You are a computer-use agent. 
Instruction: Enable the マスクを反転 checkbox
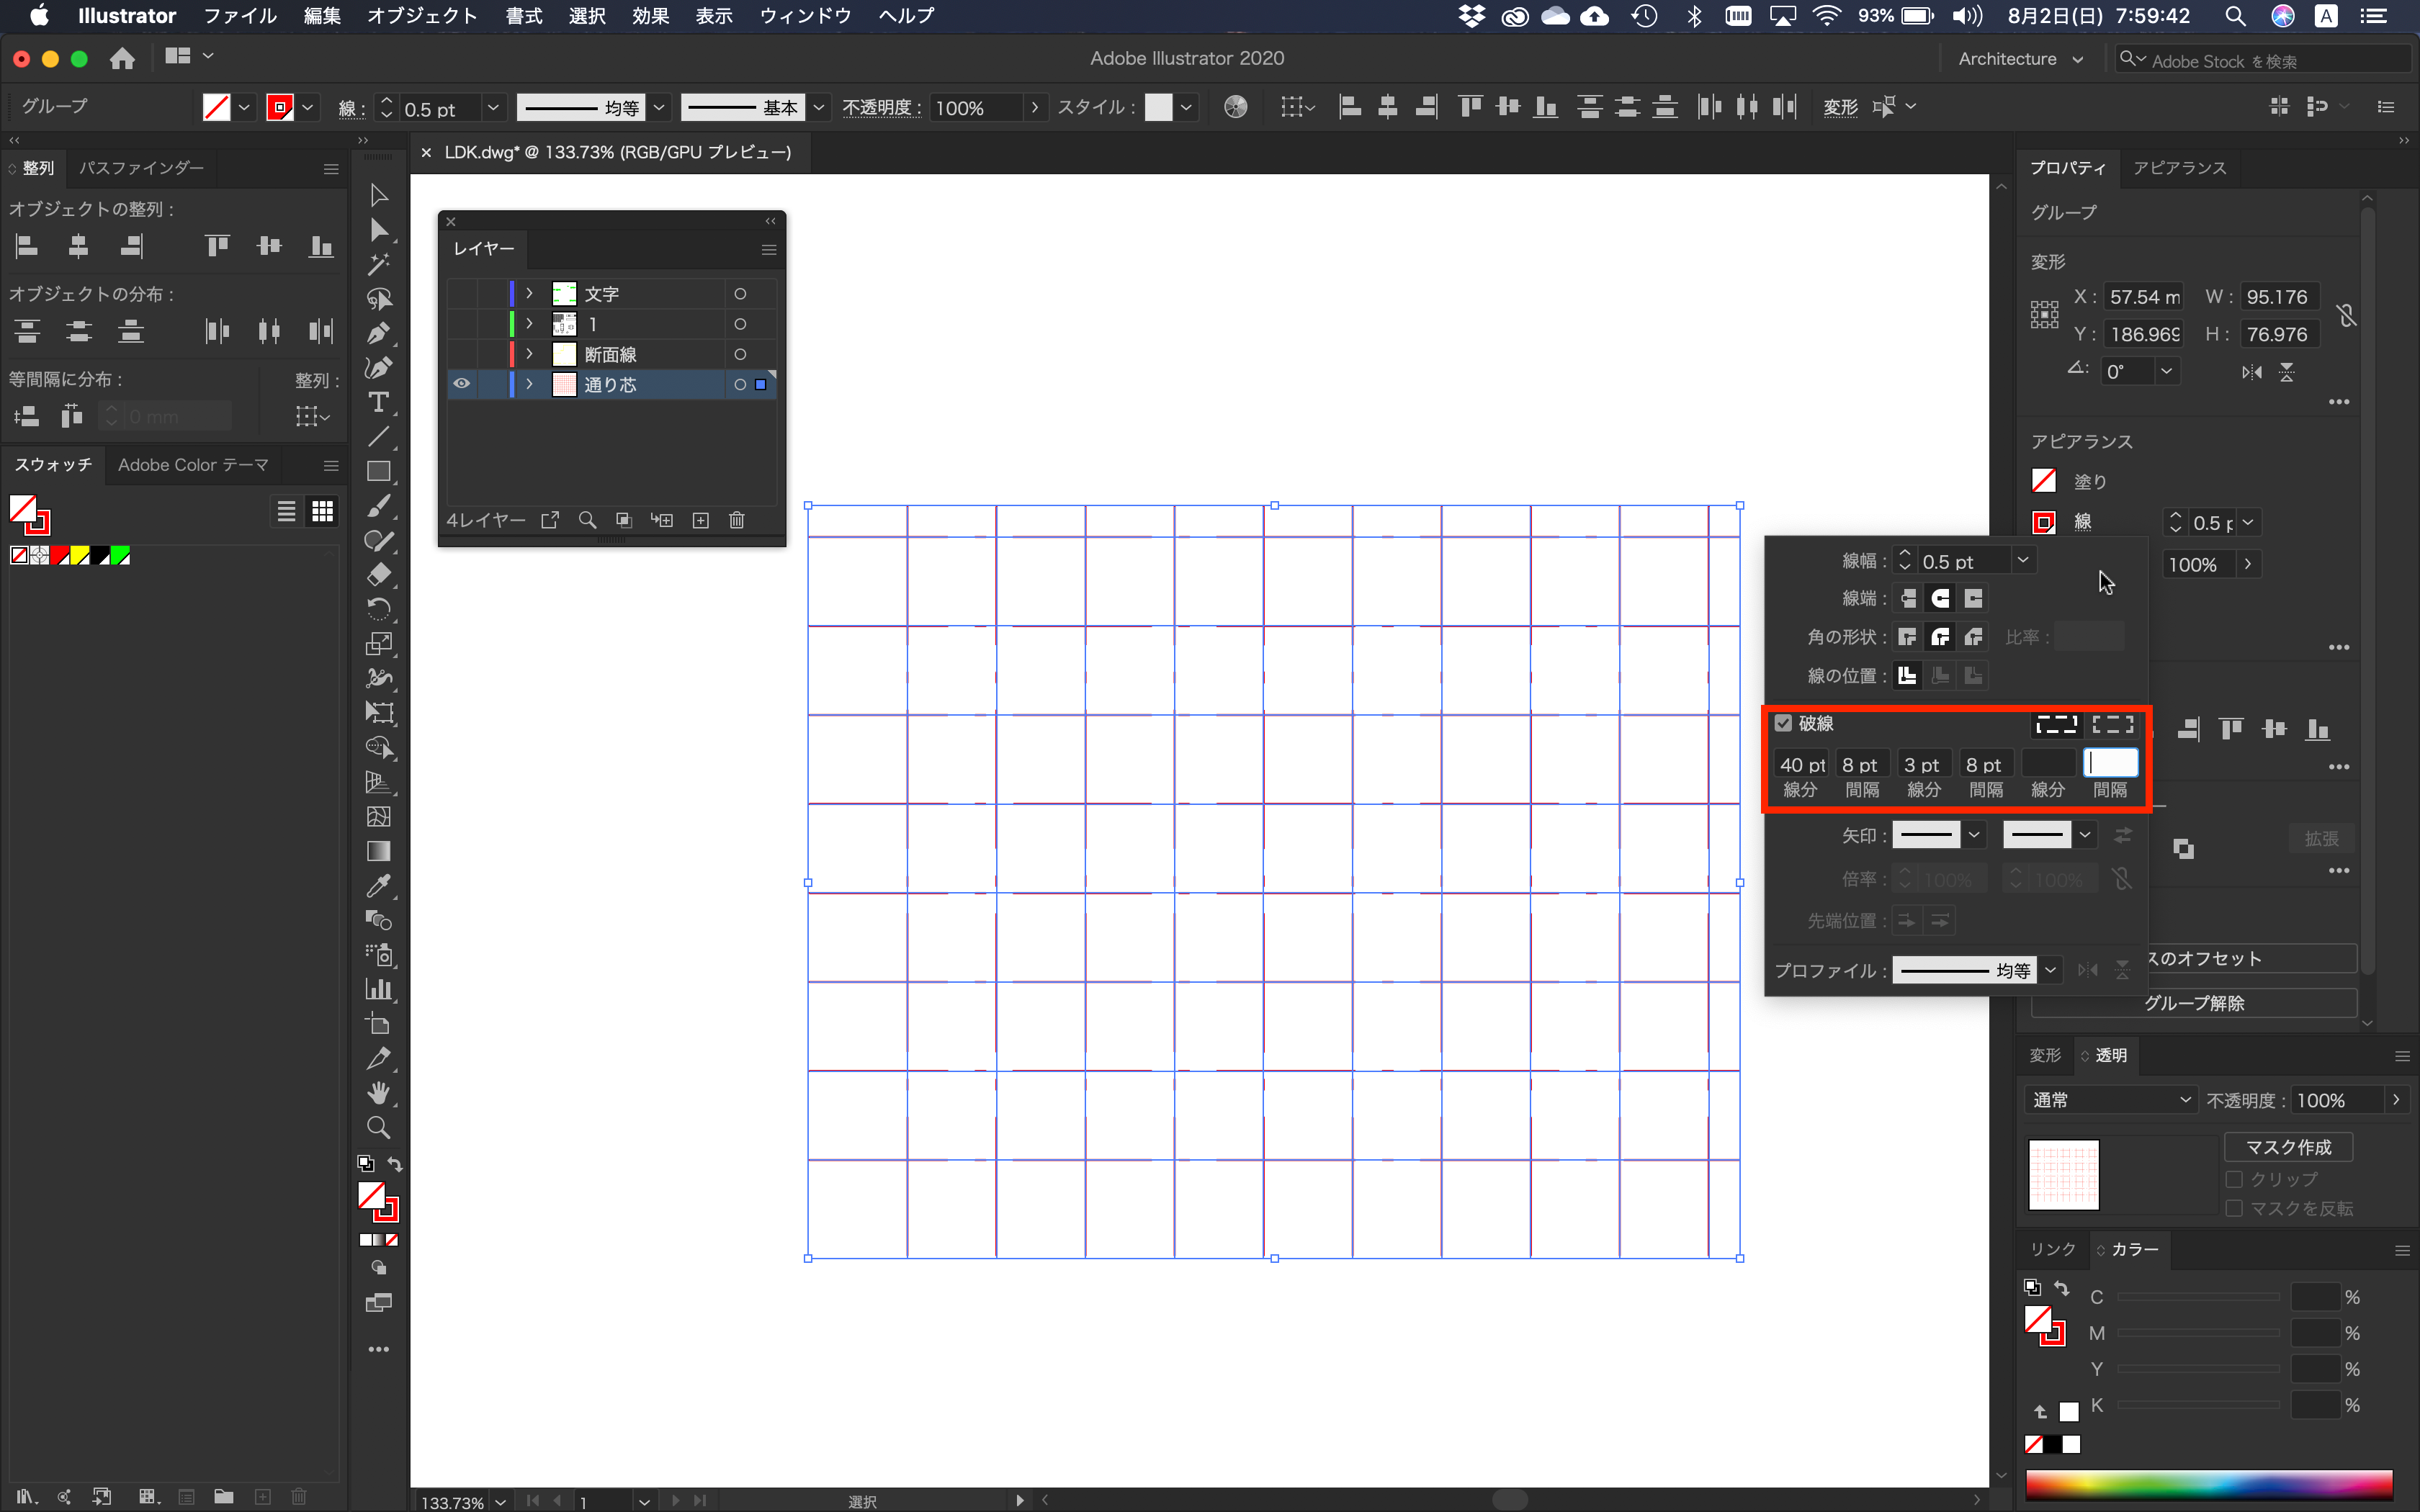pyautogui.click(x=2235, y=1208)
